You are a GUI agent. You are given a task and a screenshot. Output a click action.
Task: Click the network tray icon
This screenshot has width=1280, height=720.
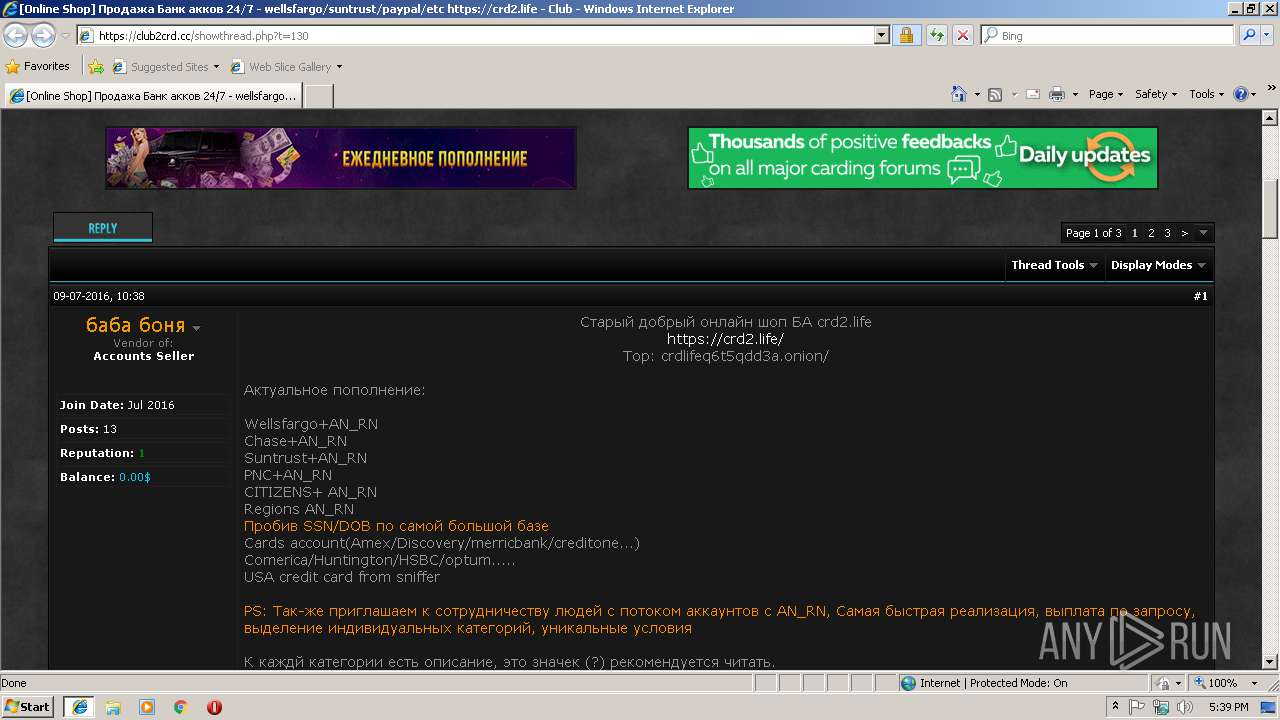point(1161,707)
